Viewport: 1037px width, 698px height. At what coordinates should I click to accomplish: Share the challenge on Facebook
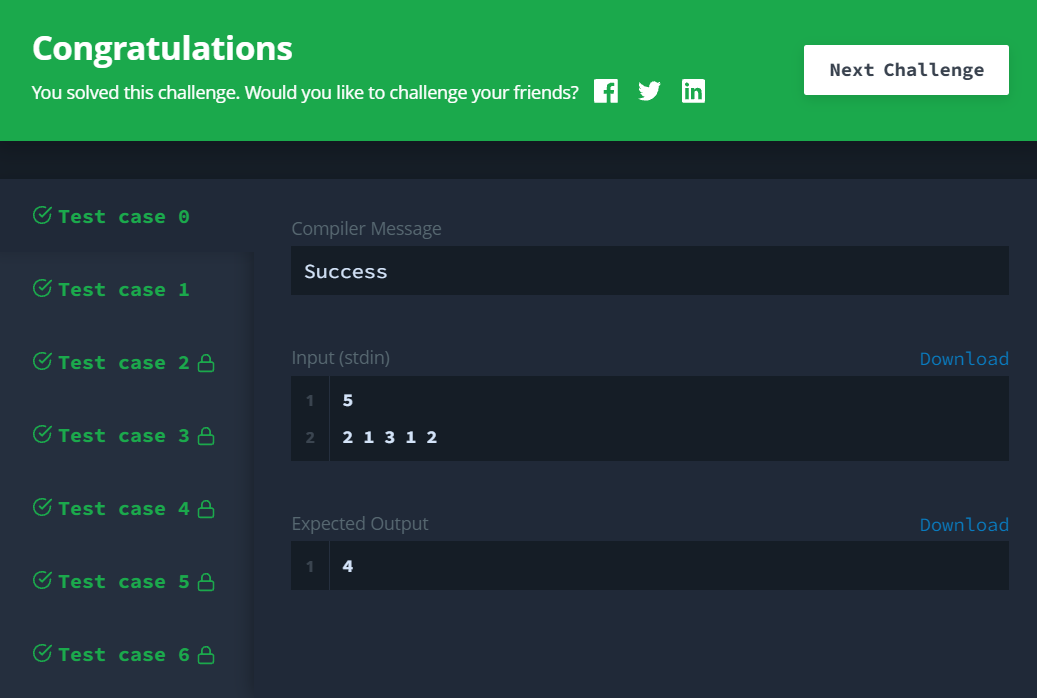pyautogui.click(x=606, y=91)
